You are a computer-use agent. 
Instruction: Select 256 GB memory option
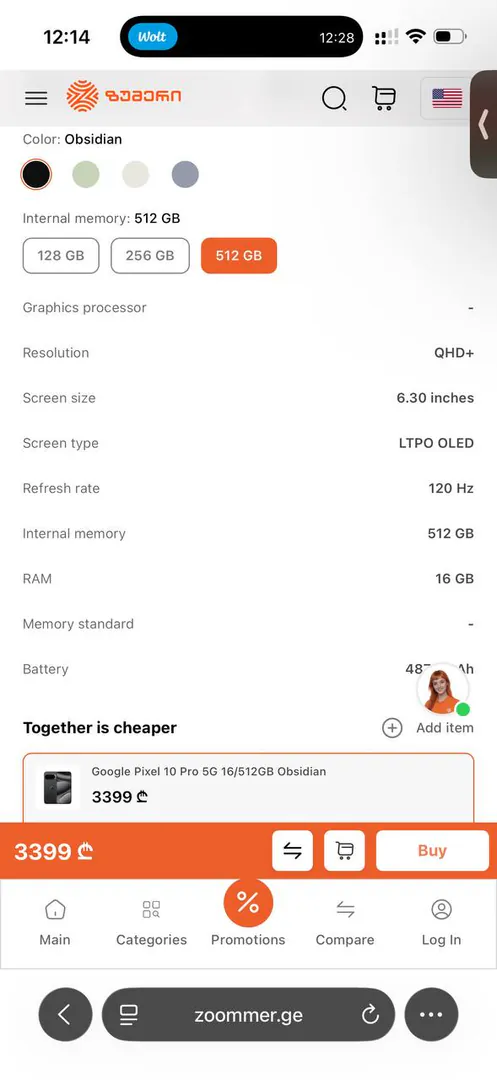(150, 256)
